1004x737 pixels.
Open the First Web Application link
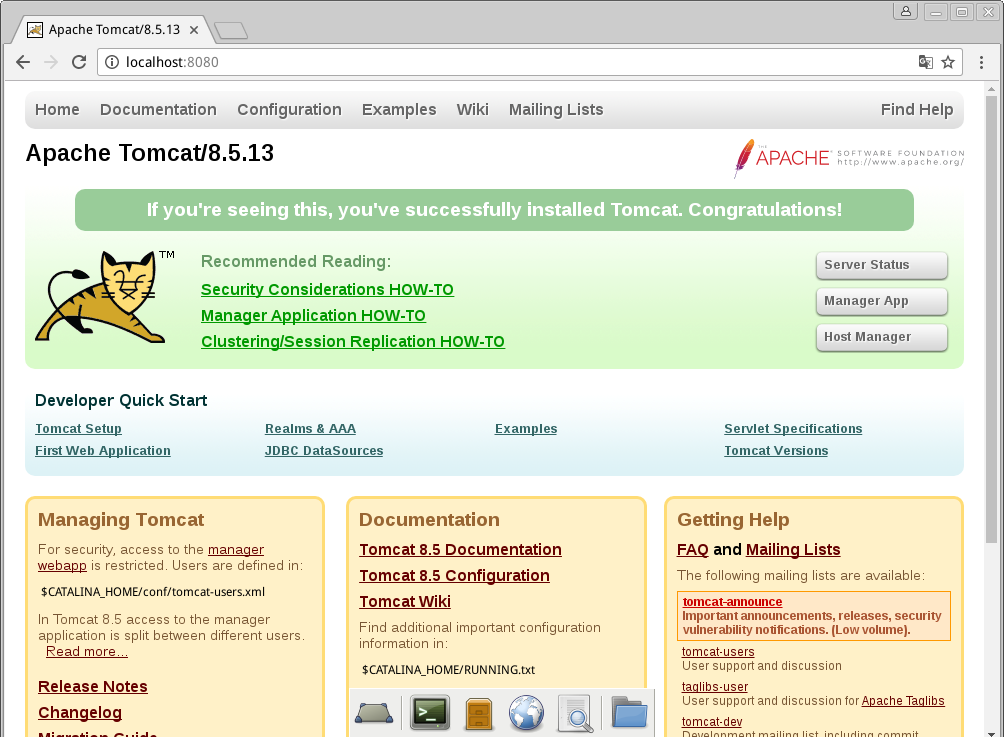(102, 451)
